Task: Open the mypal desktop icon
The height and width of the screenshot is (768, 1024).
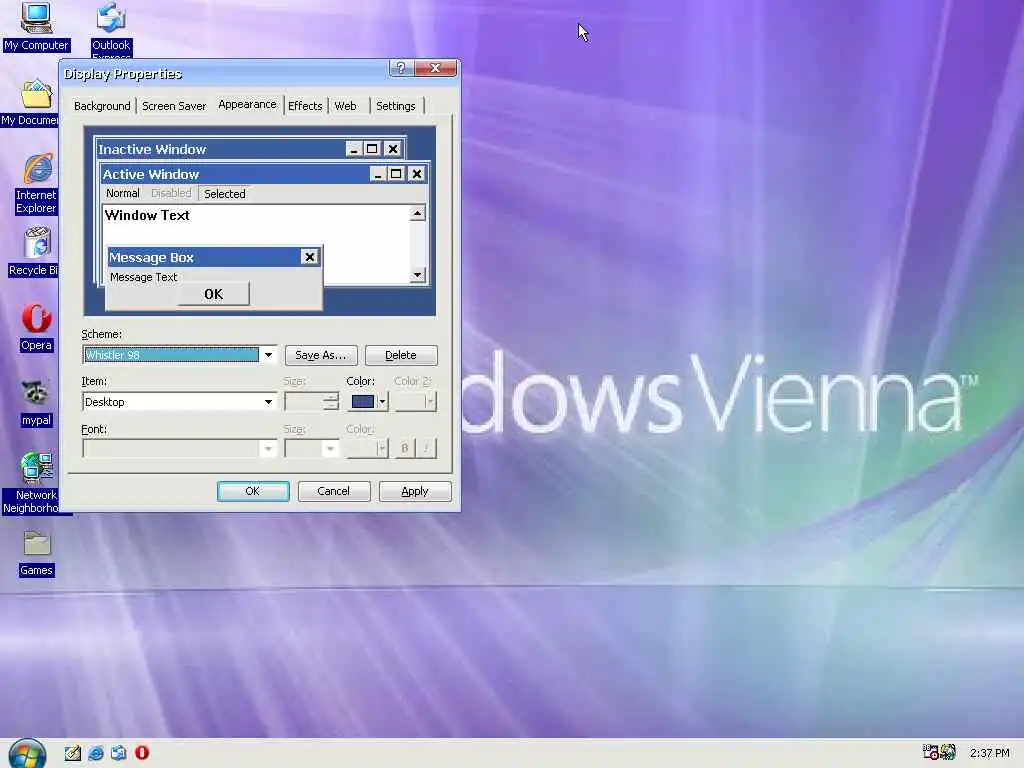Action: click(x=36, y=404)
